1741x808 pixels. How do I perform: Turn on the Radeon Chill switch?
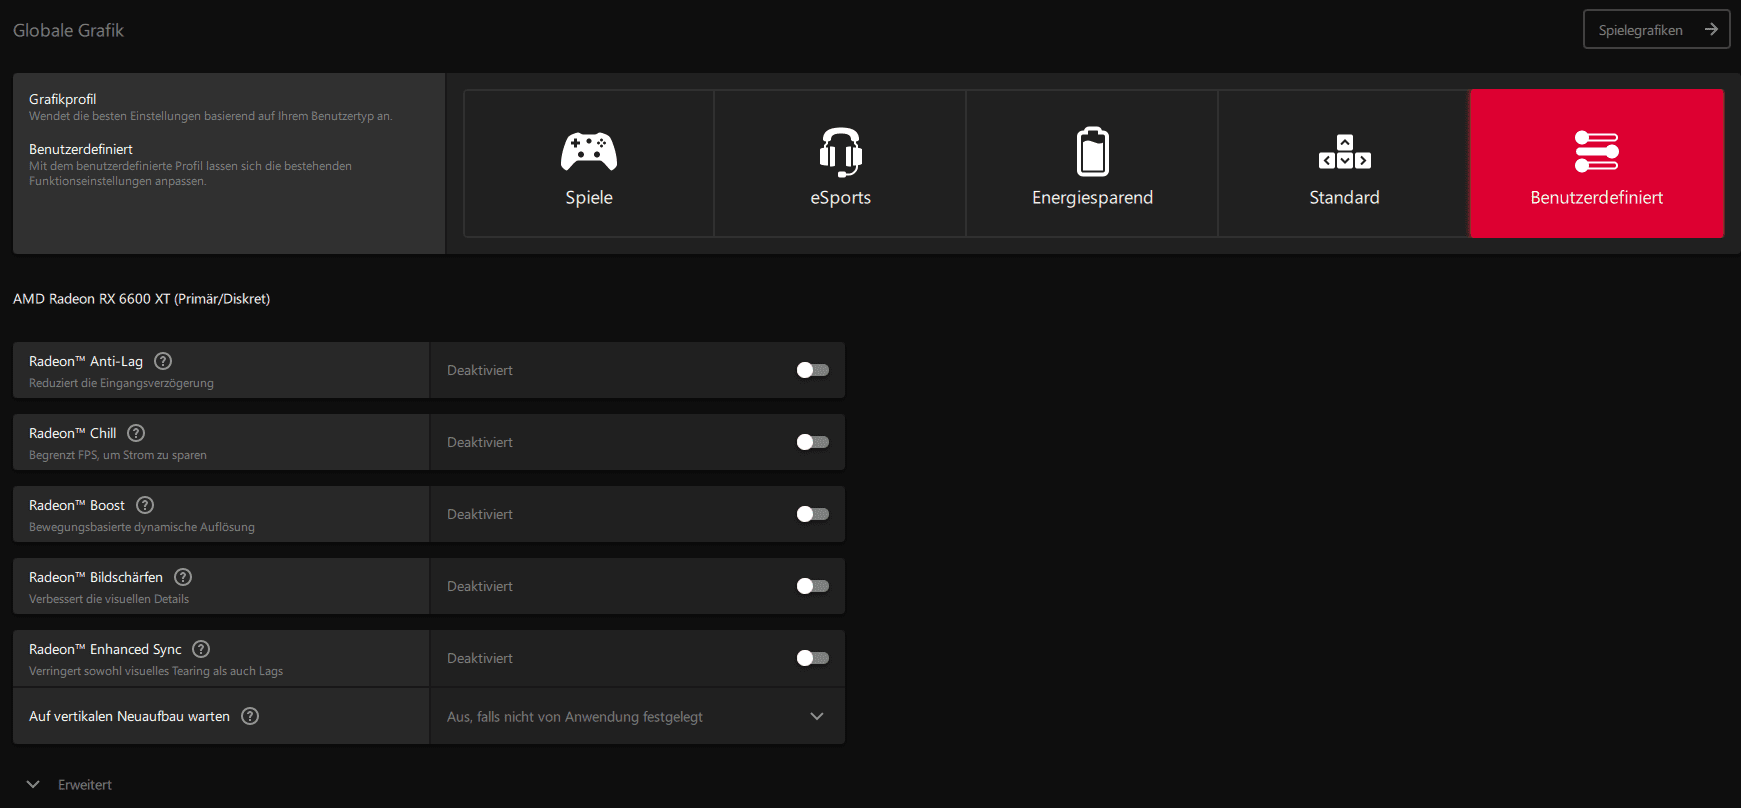[813, 442]
